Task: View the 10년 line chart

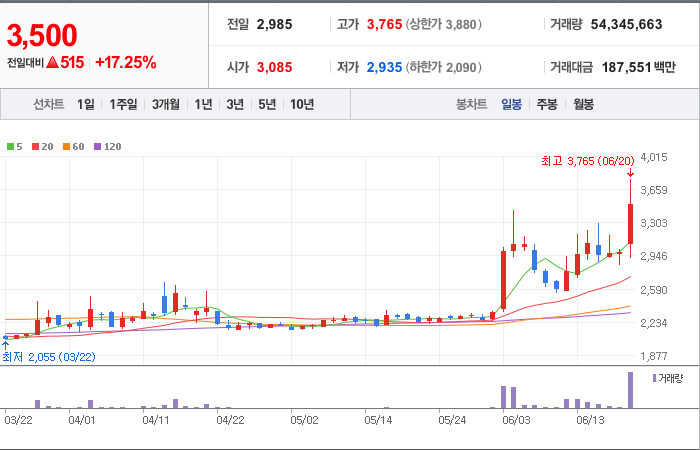Action: pyautogui.click(x=302, y=104)
